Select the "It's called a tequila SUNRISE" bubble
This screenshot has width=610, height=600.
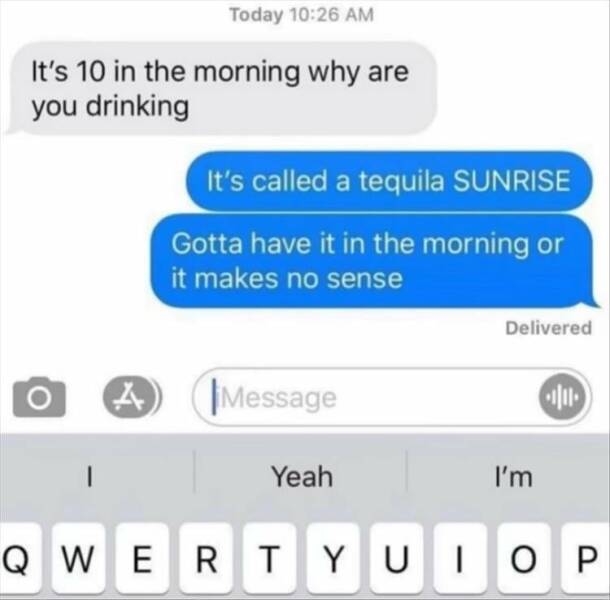(389, 181)
